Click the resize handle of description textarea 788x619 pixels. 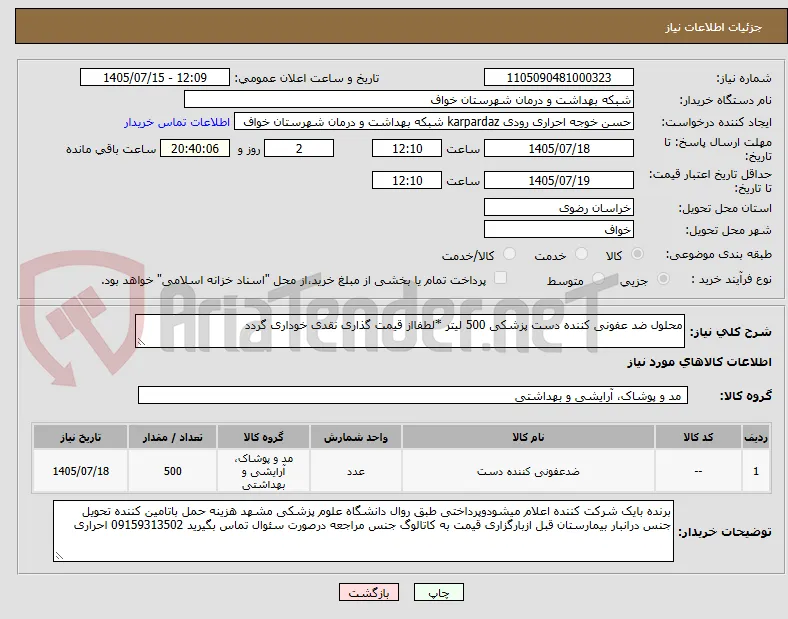tap(141, 342)
